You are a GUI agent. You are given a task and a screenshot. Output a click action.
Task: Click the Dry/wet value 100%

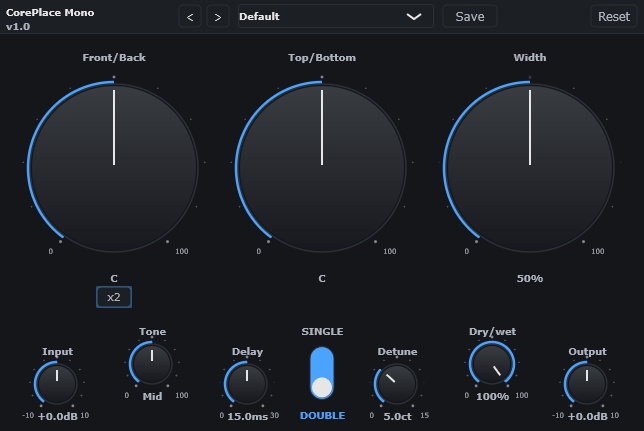tap(492, 396)
